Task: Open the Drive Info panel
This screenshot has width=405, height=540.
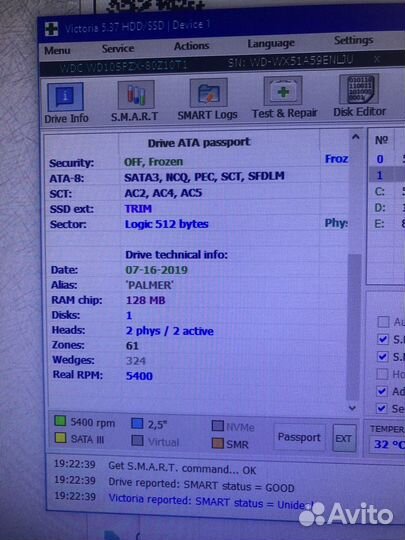Action: [x=66, y=103]
